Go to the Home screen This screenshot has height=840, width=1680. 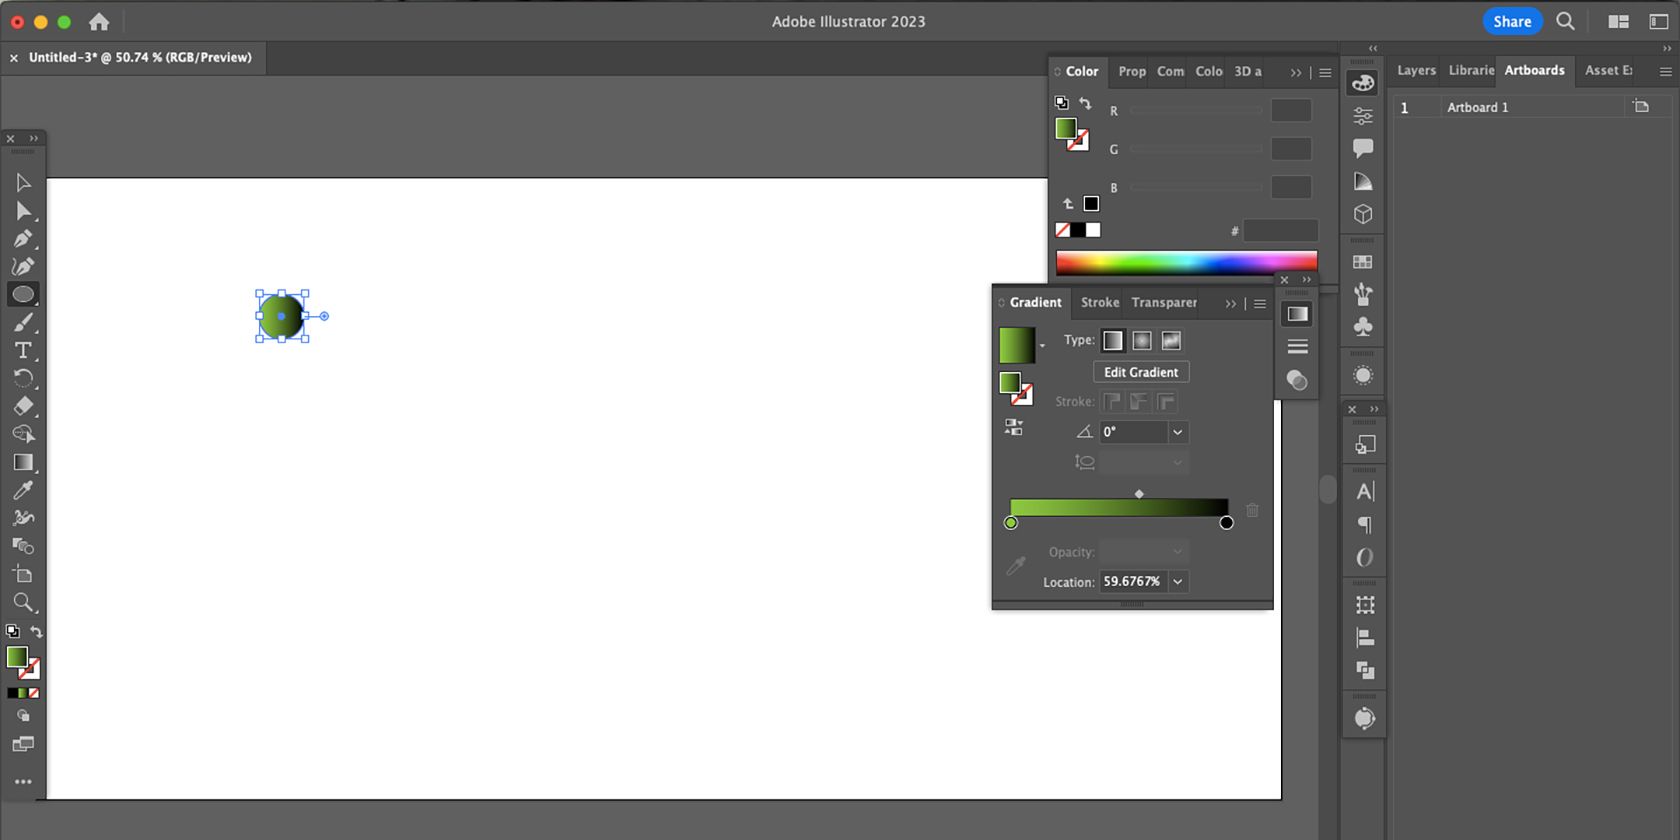(99, 21)
